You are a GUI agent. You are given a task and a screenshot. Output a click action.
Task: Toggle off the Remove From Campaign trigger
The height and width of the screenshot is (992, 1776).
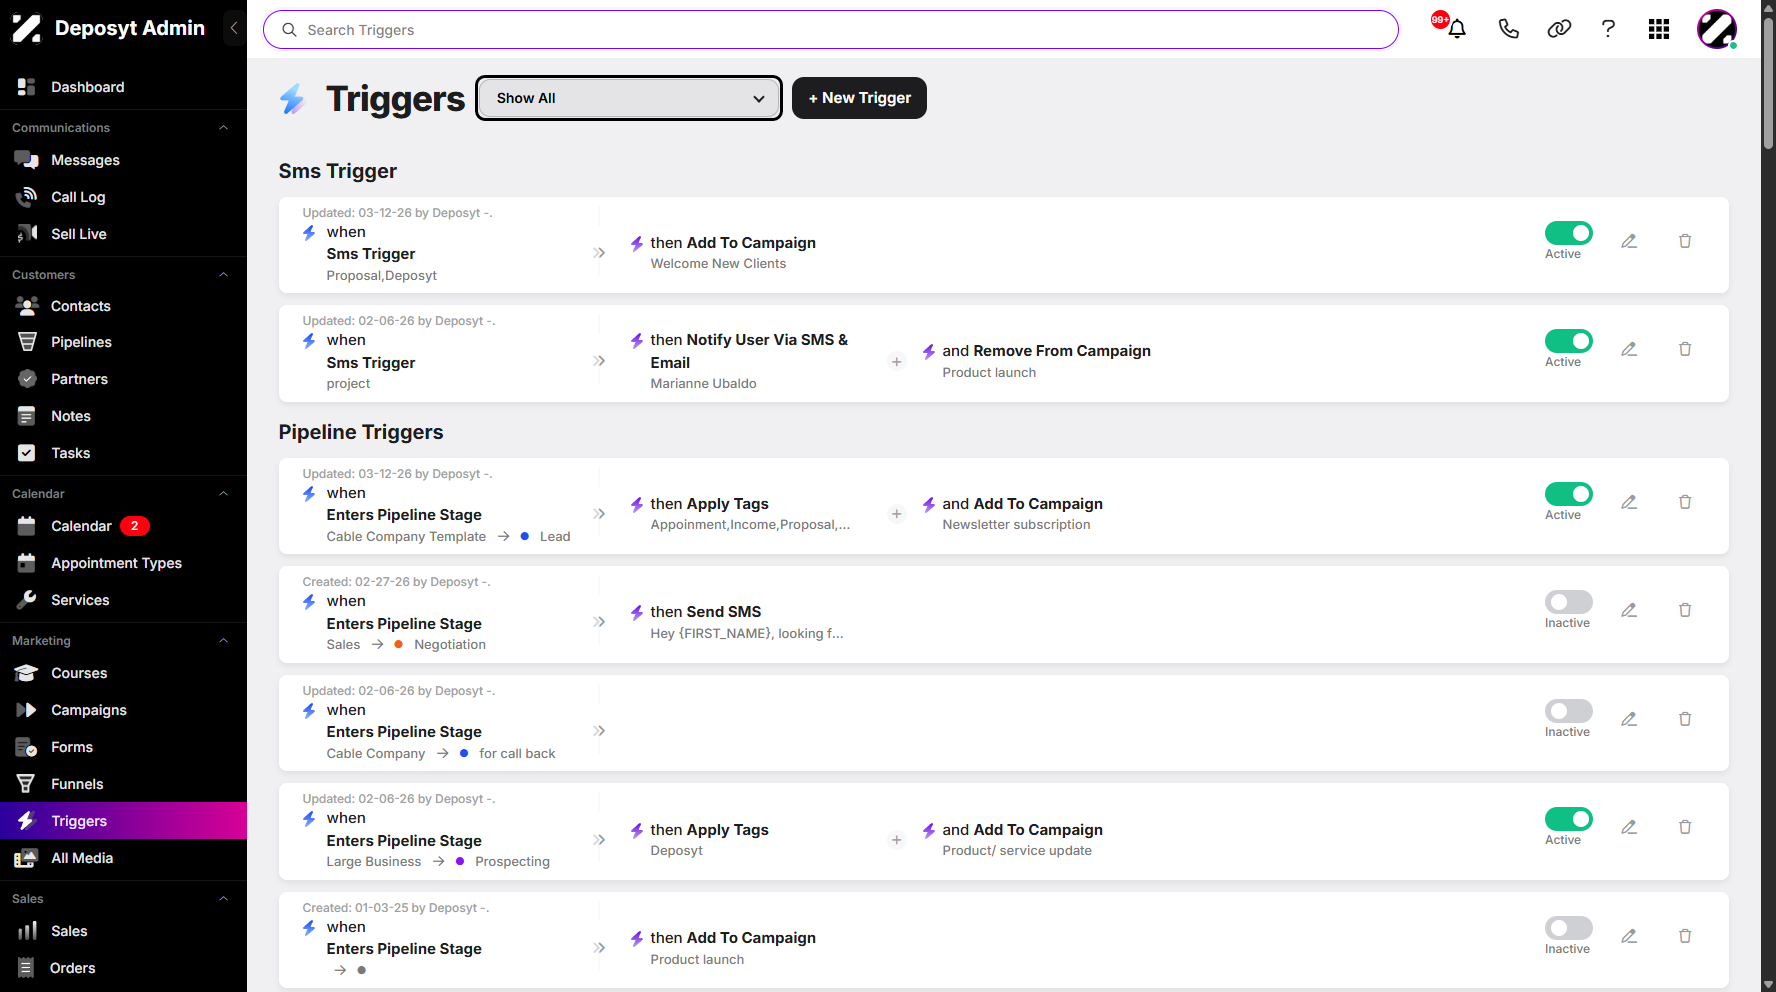(1569, 341)
